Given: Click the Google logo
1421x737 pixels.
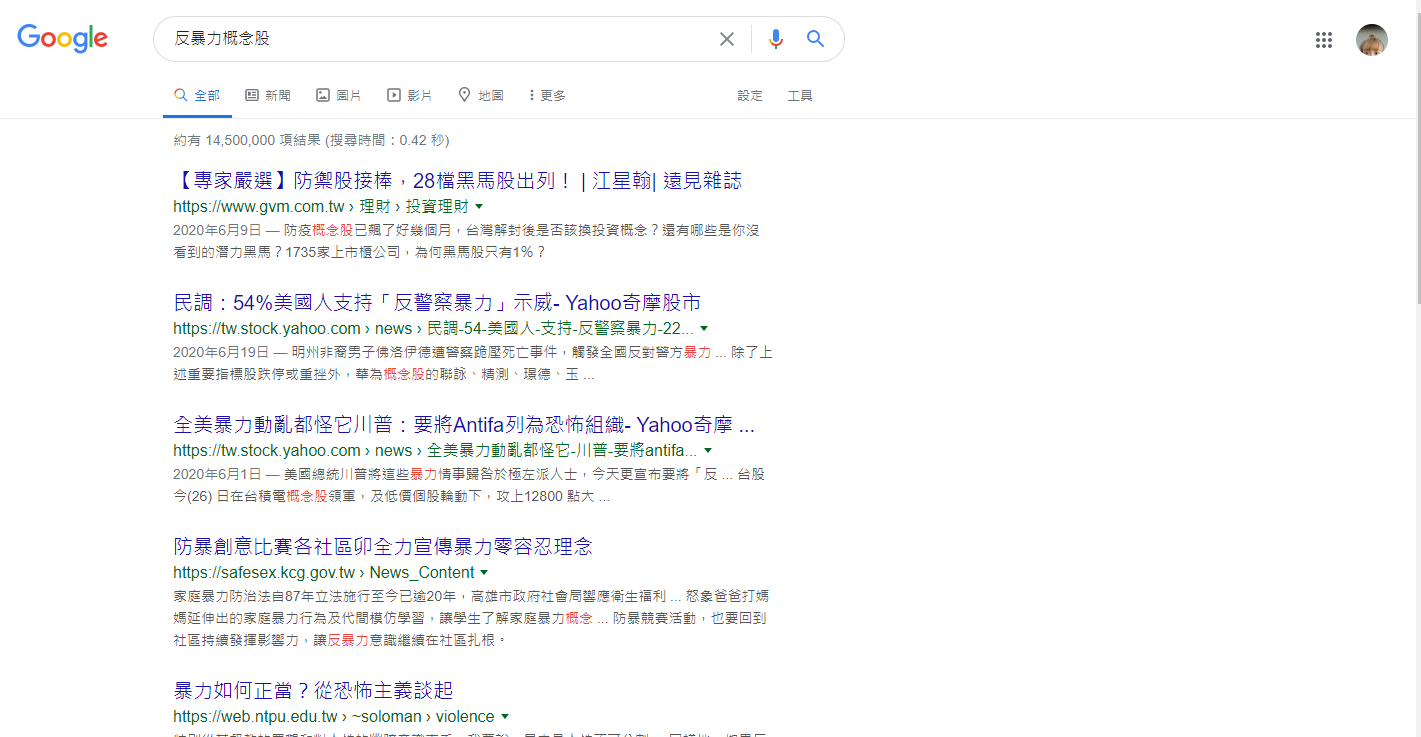Looking at the screenshot, I should tap(62, 39).
